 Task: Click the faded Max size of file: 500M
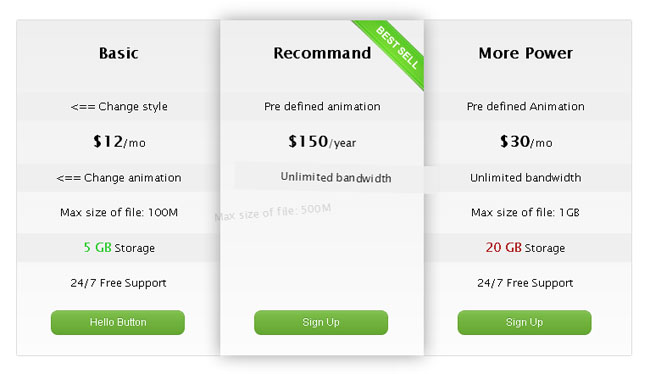272,212
